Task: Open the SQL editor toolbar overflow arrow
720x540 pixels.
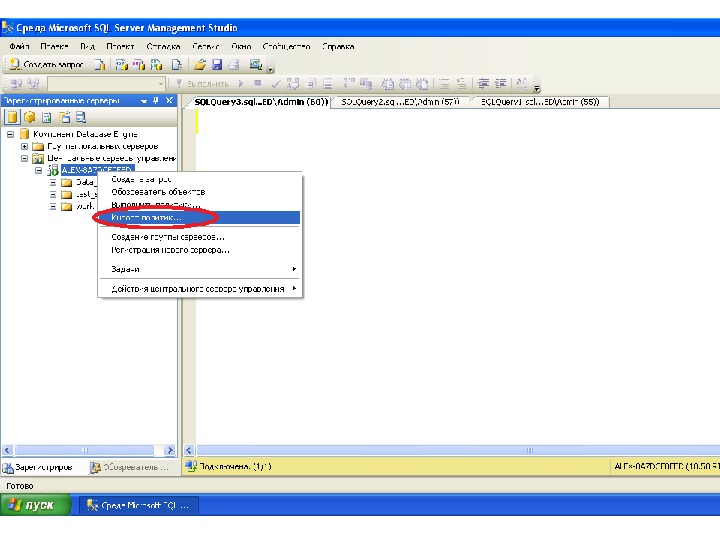Action: [x=537, y=88]
